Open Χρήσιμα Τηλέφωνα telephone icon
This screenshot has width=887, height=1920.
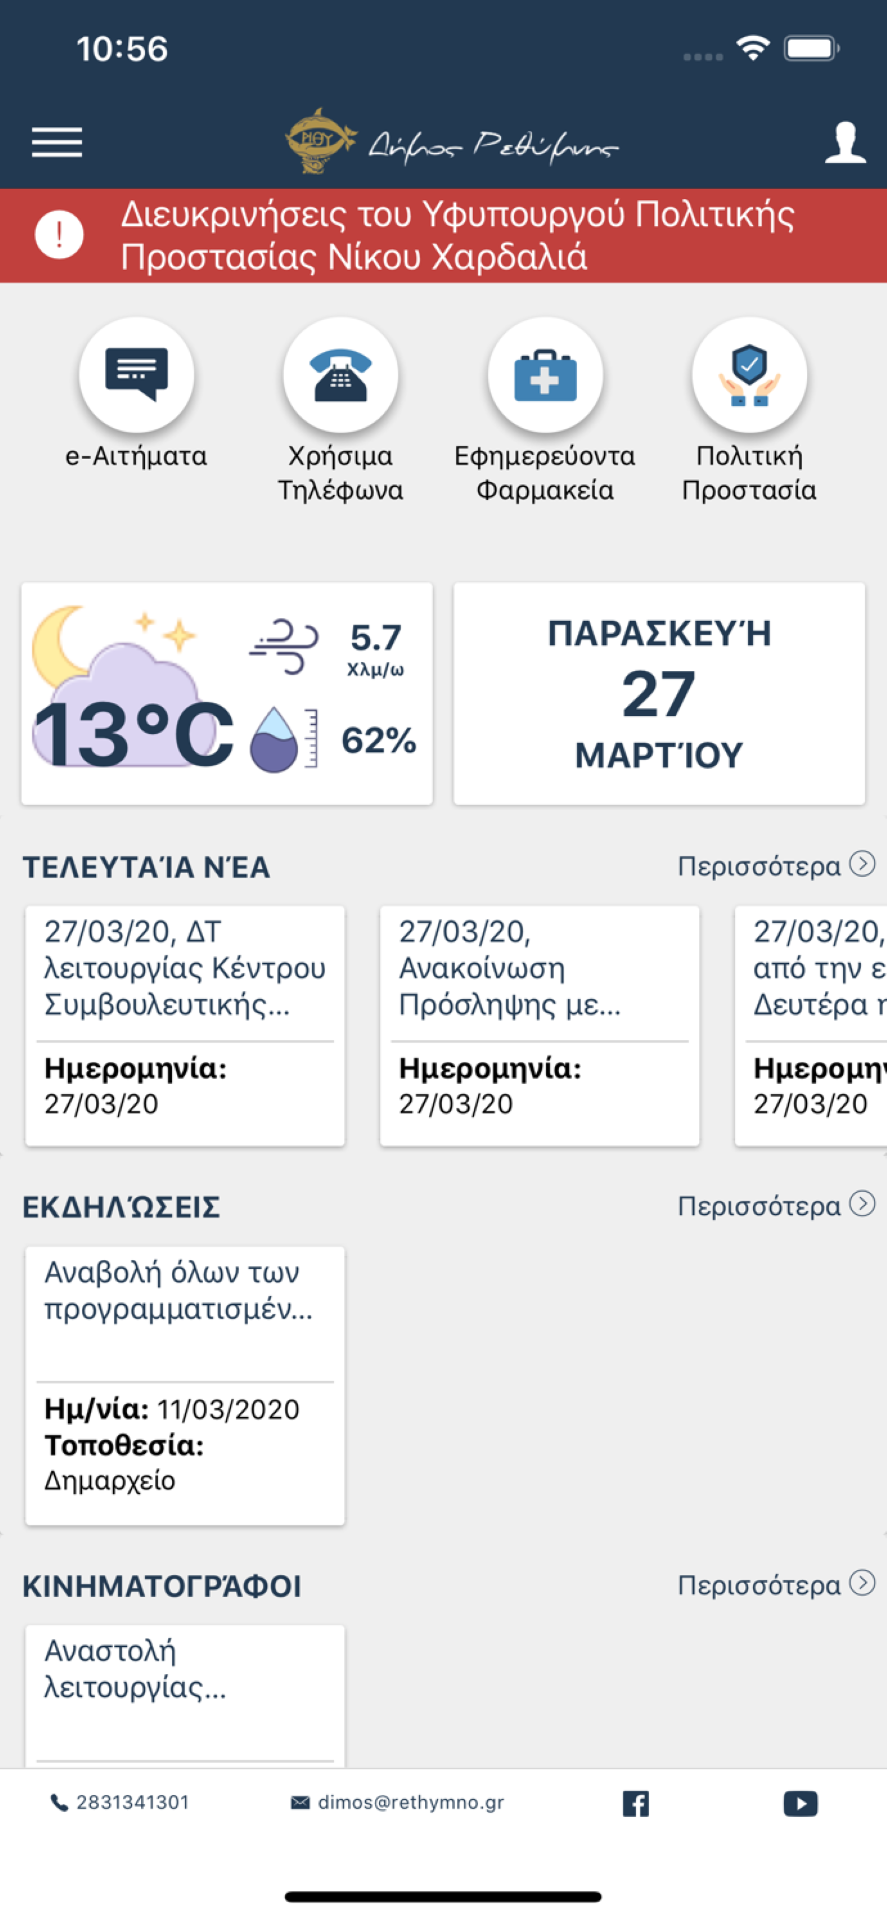point(340,375)
